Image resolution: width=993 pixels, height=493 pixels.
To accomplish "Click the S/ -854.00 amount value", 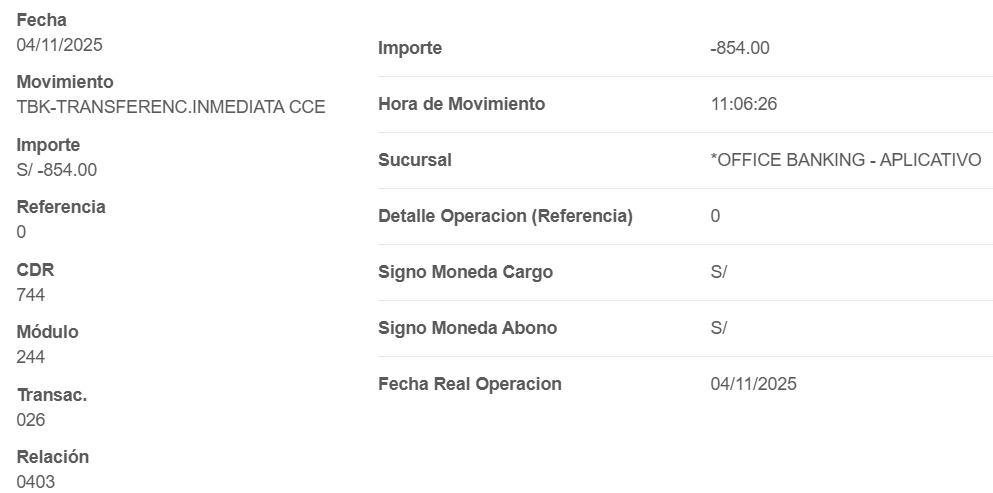I will pyautogui.click(x=57, y=170).
